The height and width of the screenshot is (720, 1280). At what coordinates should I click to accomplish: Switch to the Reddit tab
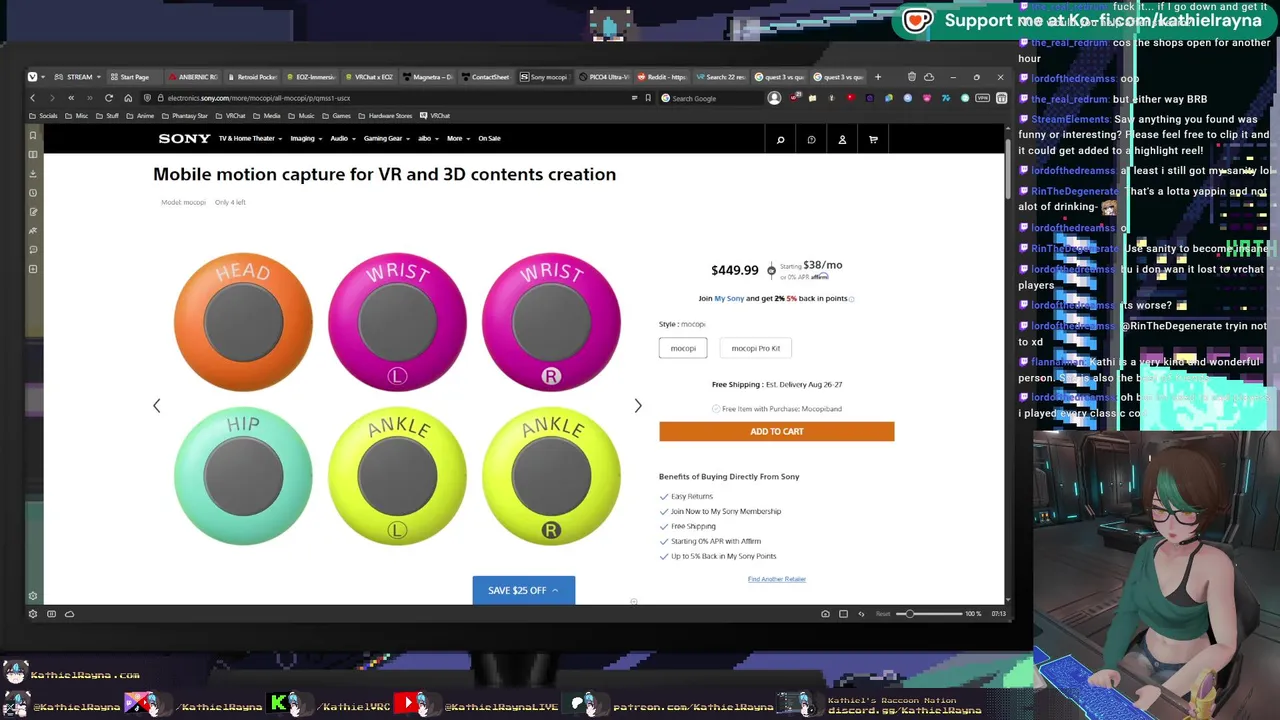pyautogui.click(x=662, y=77)
